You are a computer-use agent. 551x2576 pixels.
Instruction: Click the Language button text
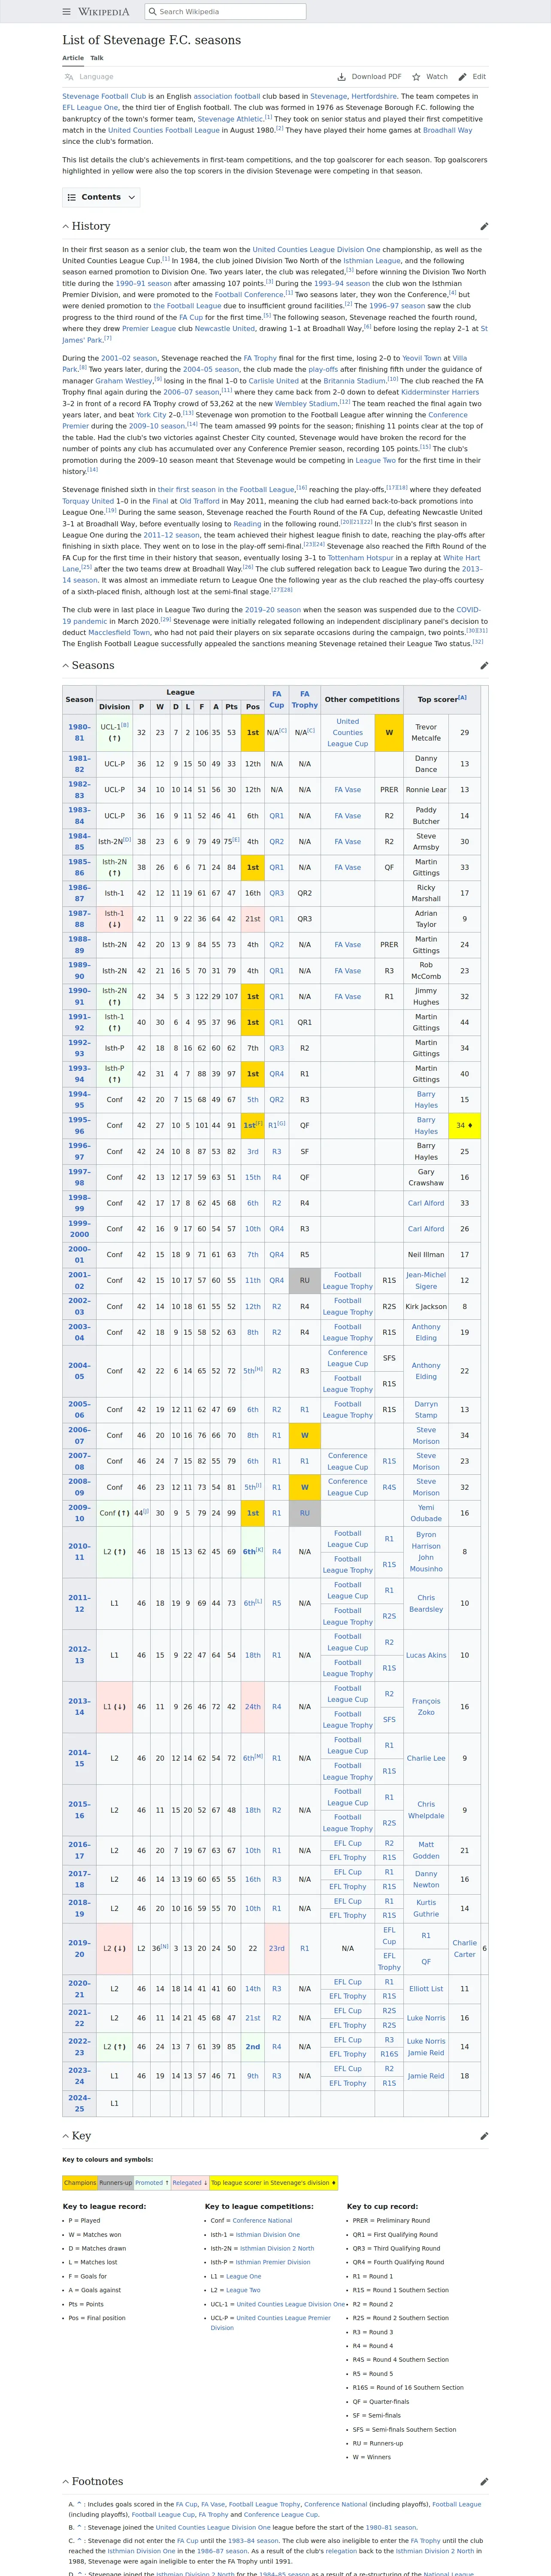coord(96,77)
